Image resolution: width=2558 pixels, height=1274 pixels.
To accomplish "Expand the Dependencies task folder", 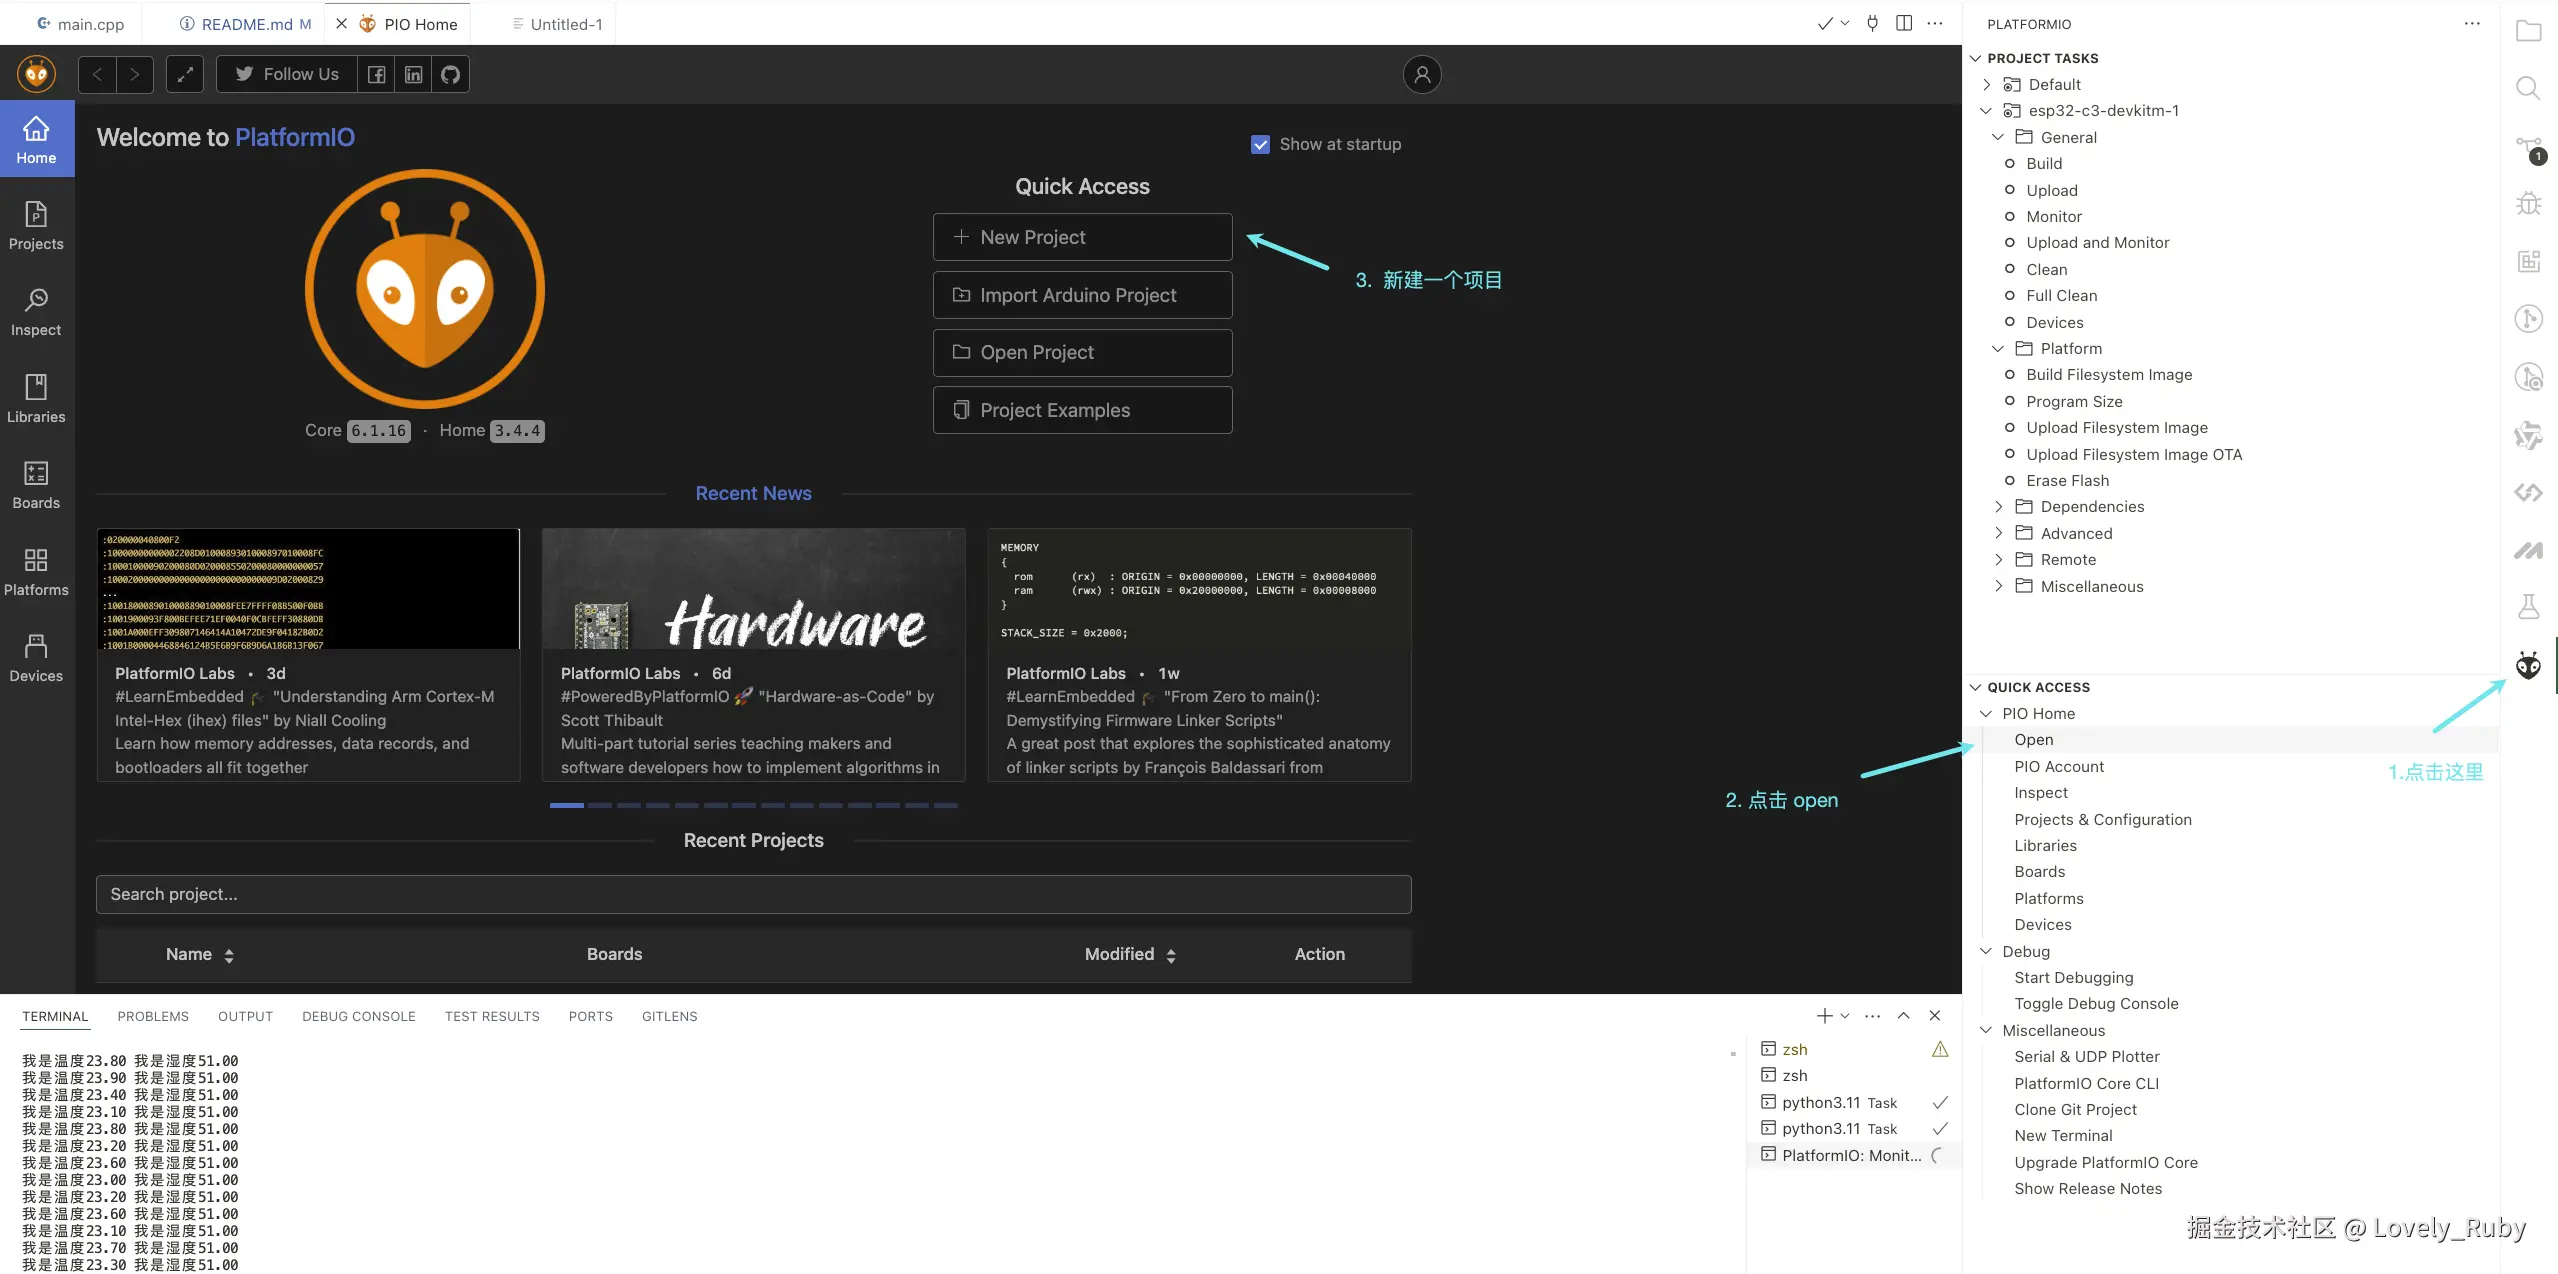I will (x=2091, y=507).
